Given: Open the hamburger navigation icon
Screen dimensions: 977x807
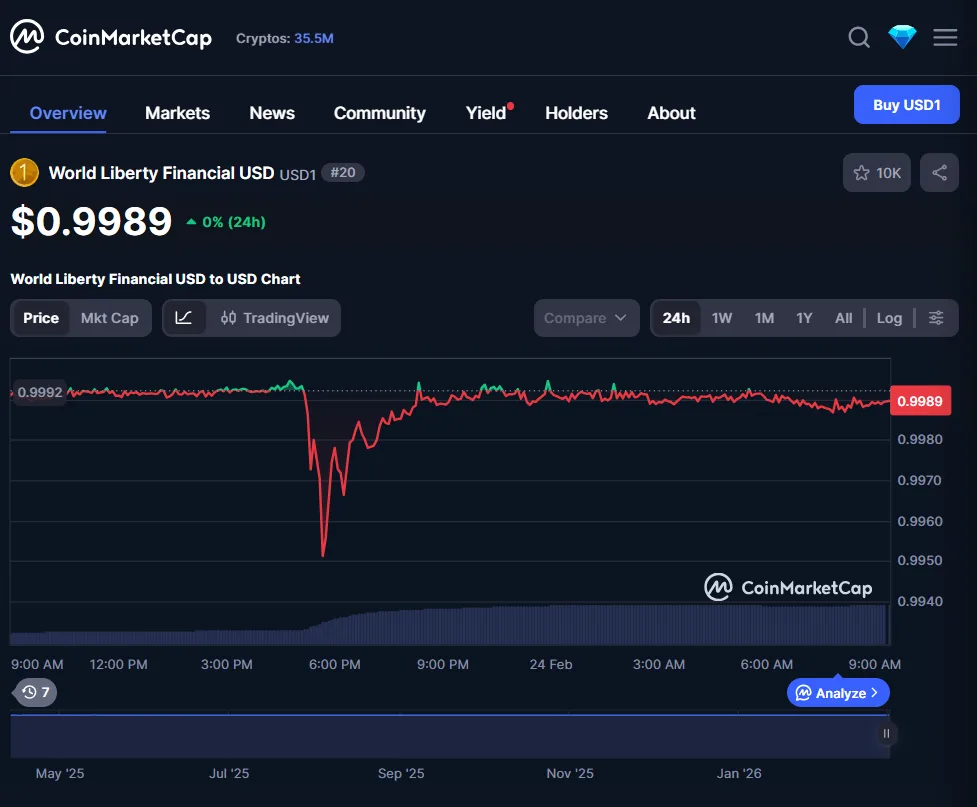Looking at the screenshot, I should tap(944, 37).
